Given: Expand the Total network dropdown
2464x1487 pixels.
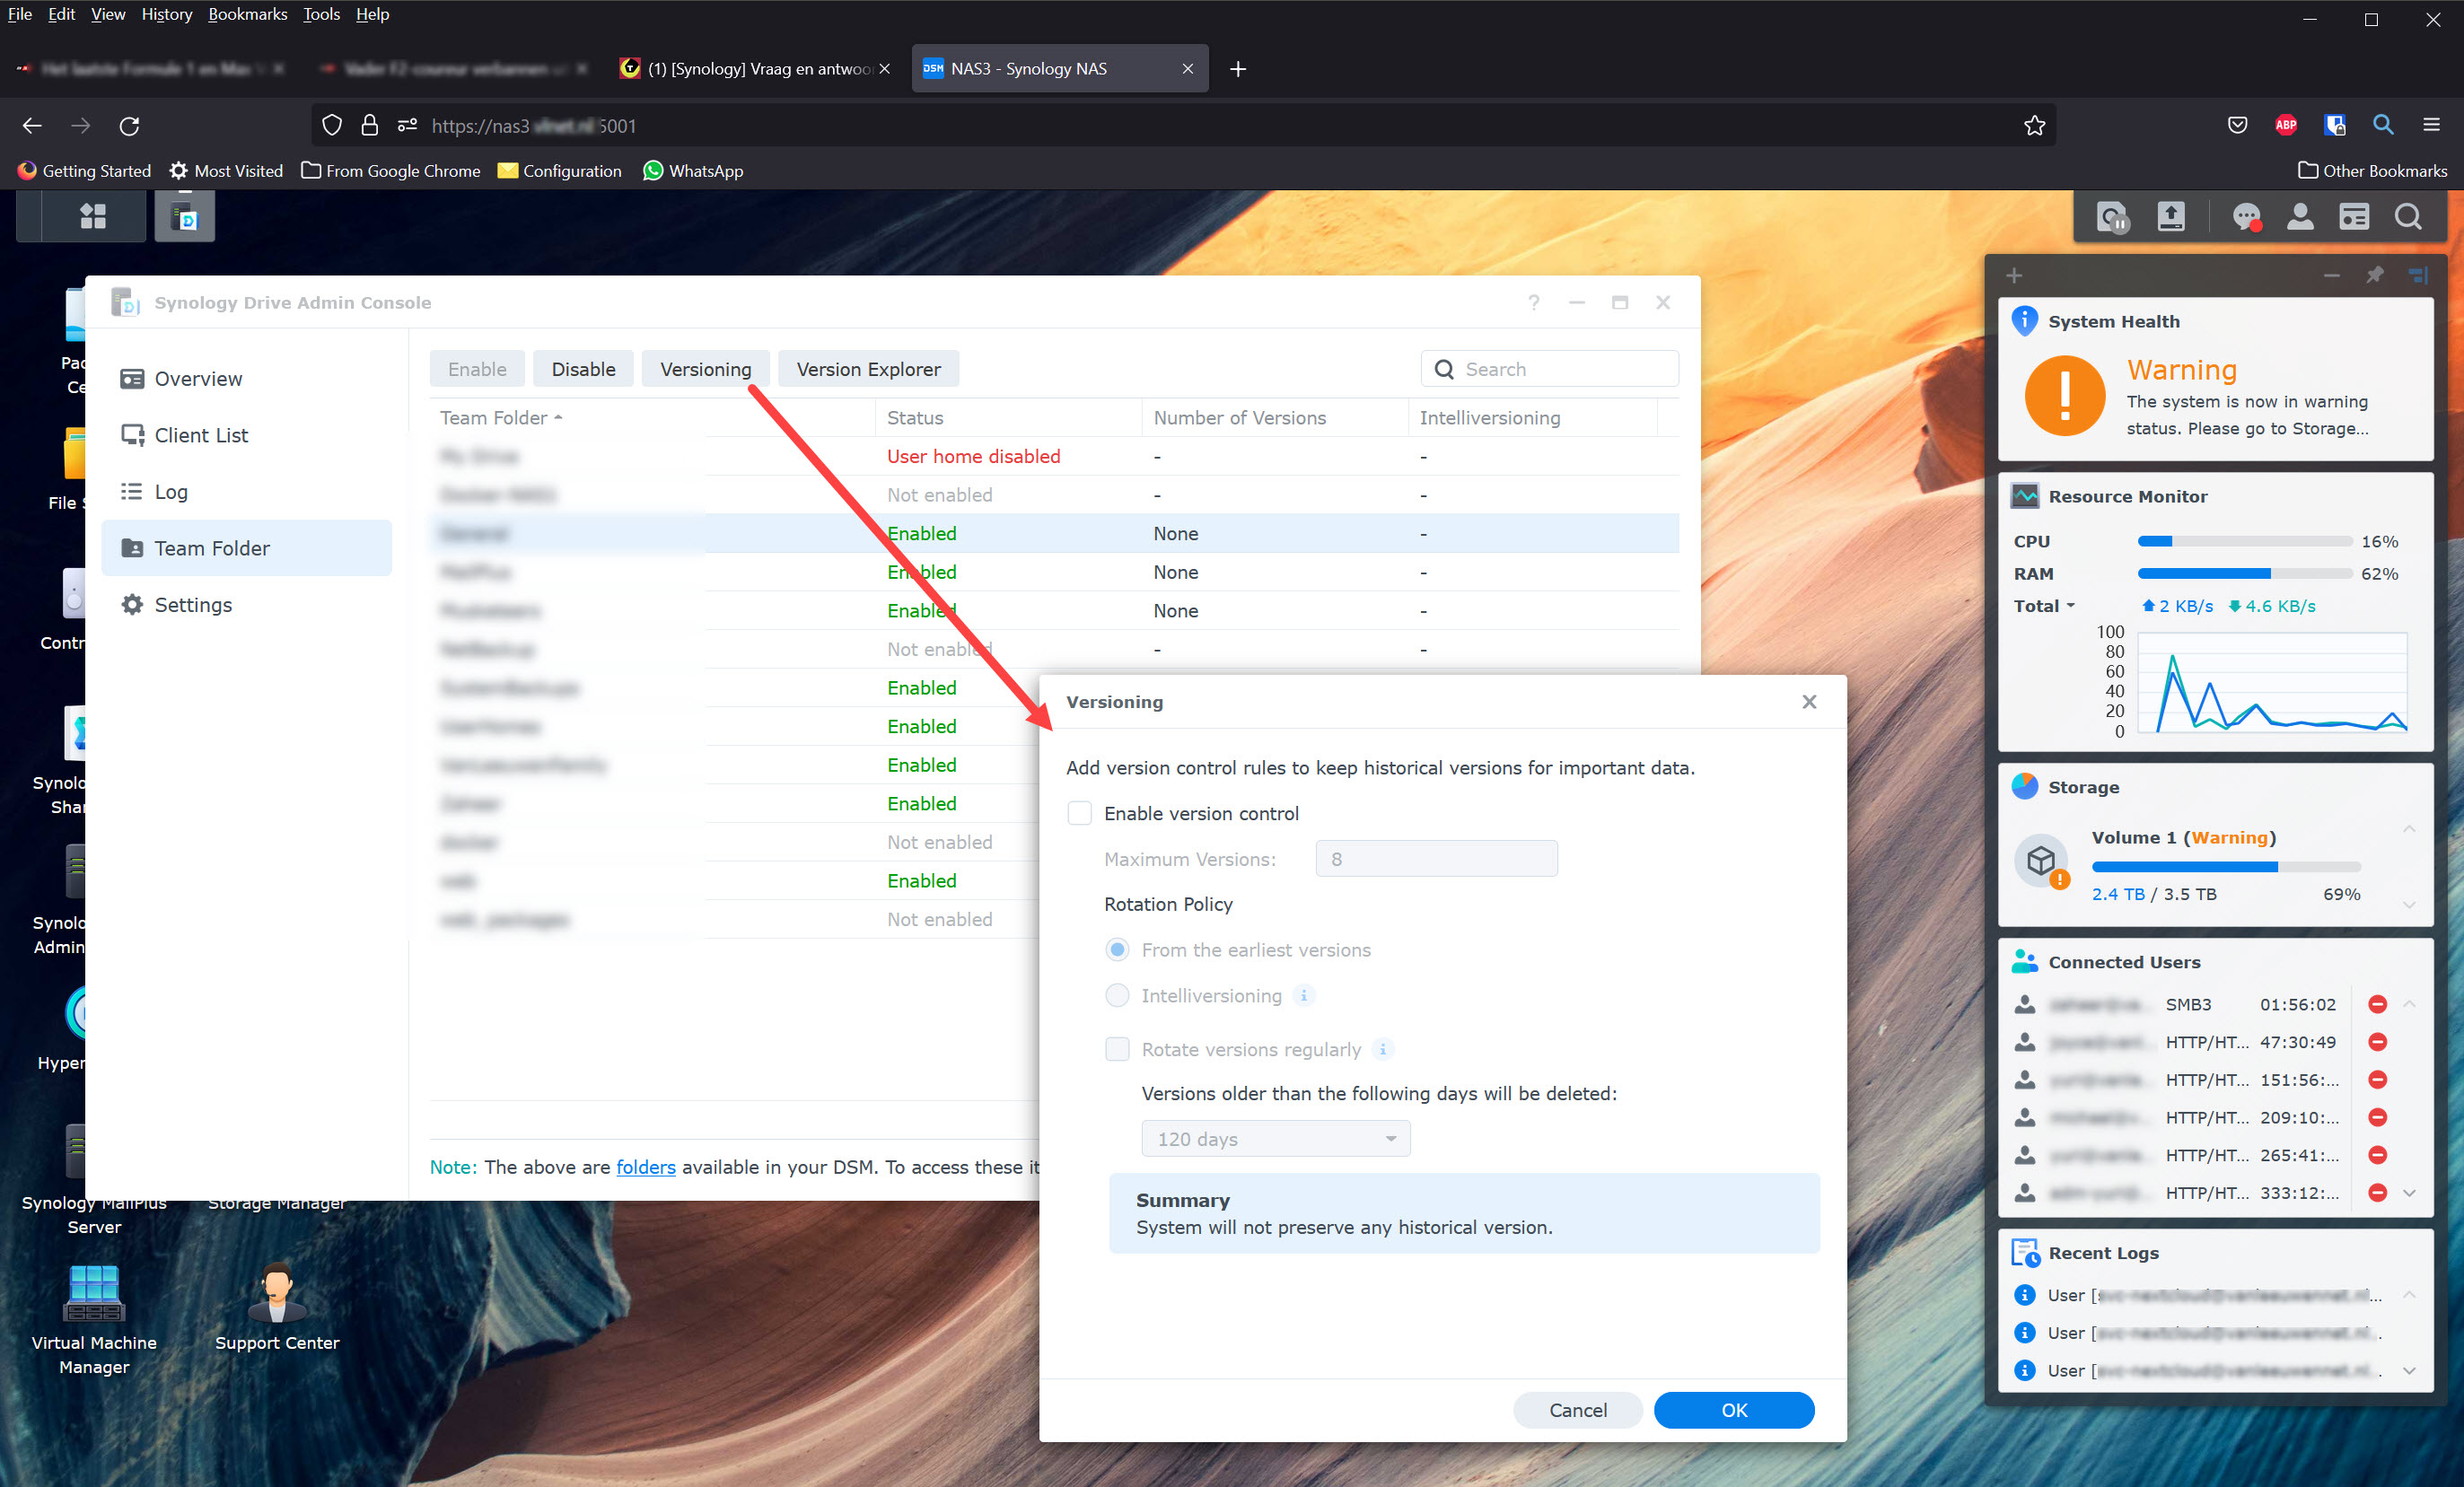Looking at the screenshot, I should [2044, 606].
